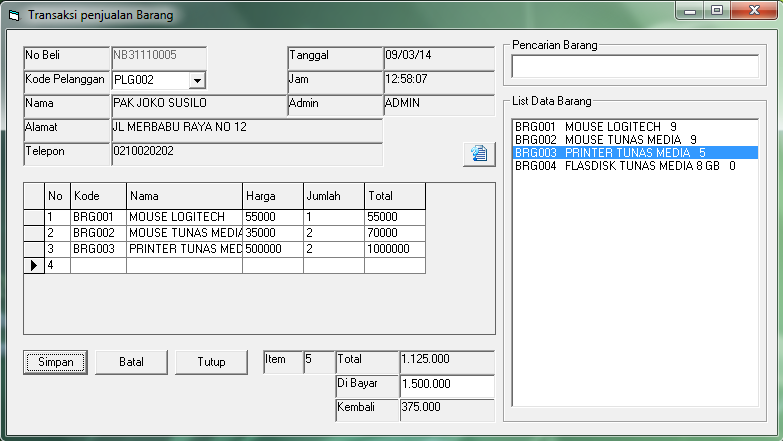This screenshot has height=441, width=783.
Task: Click Alamat value JL MERBABU RAYA NO 12
Action: (x=247, y=130)
